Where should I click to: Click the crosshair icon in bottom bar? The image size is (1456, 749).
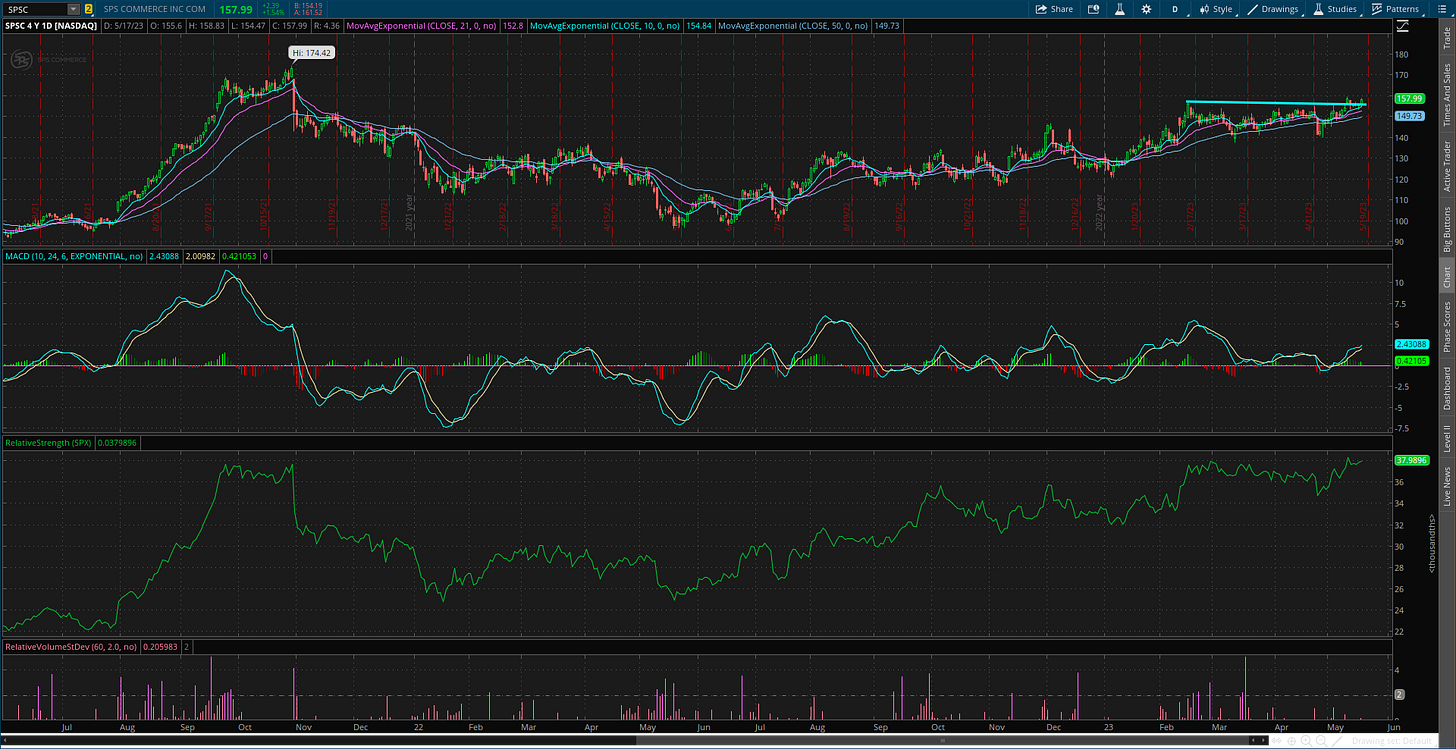(x=1291, y=741)
